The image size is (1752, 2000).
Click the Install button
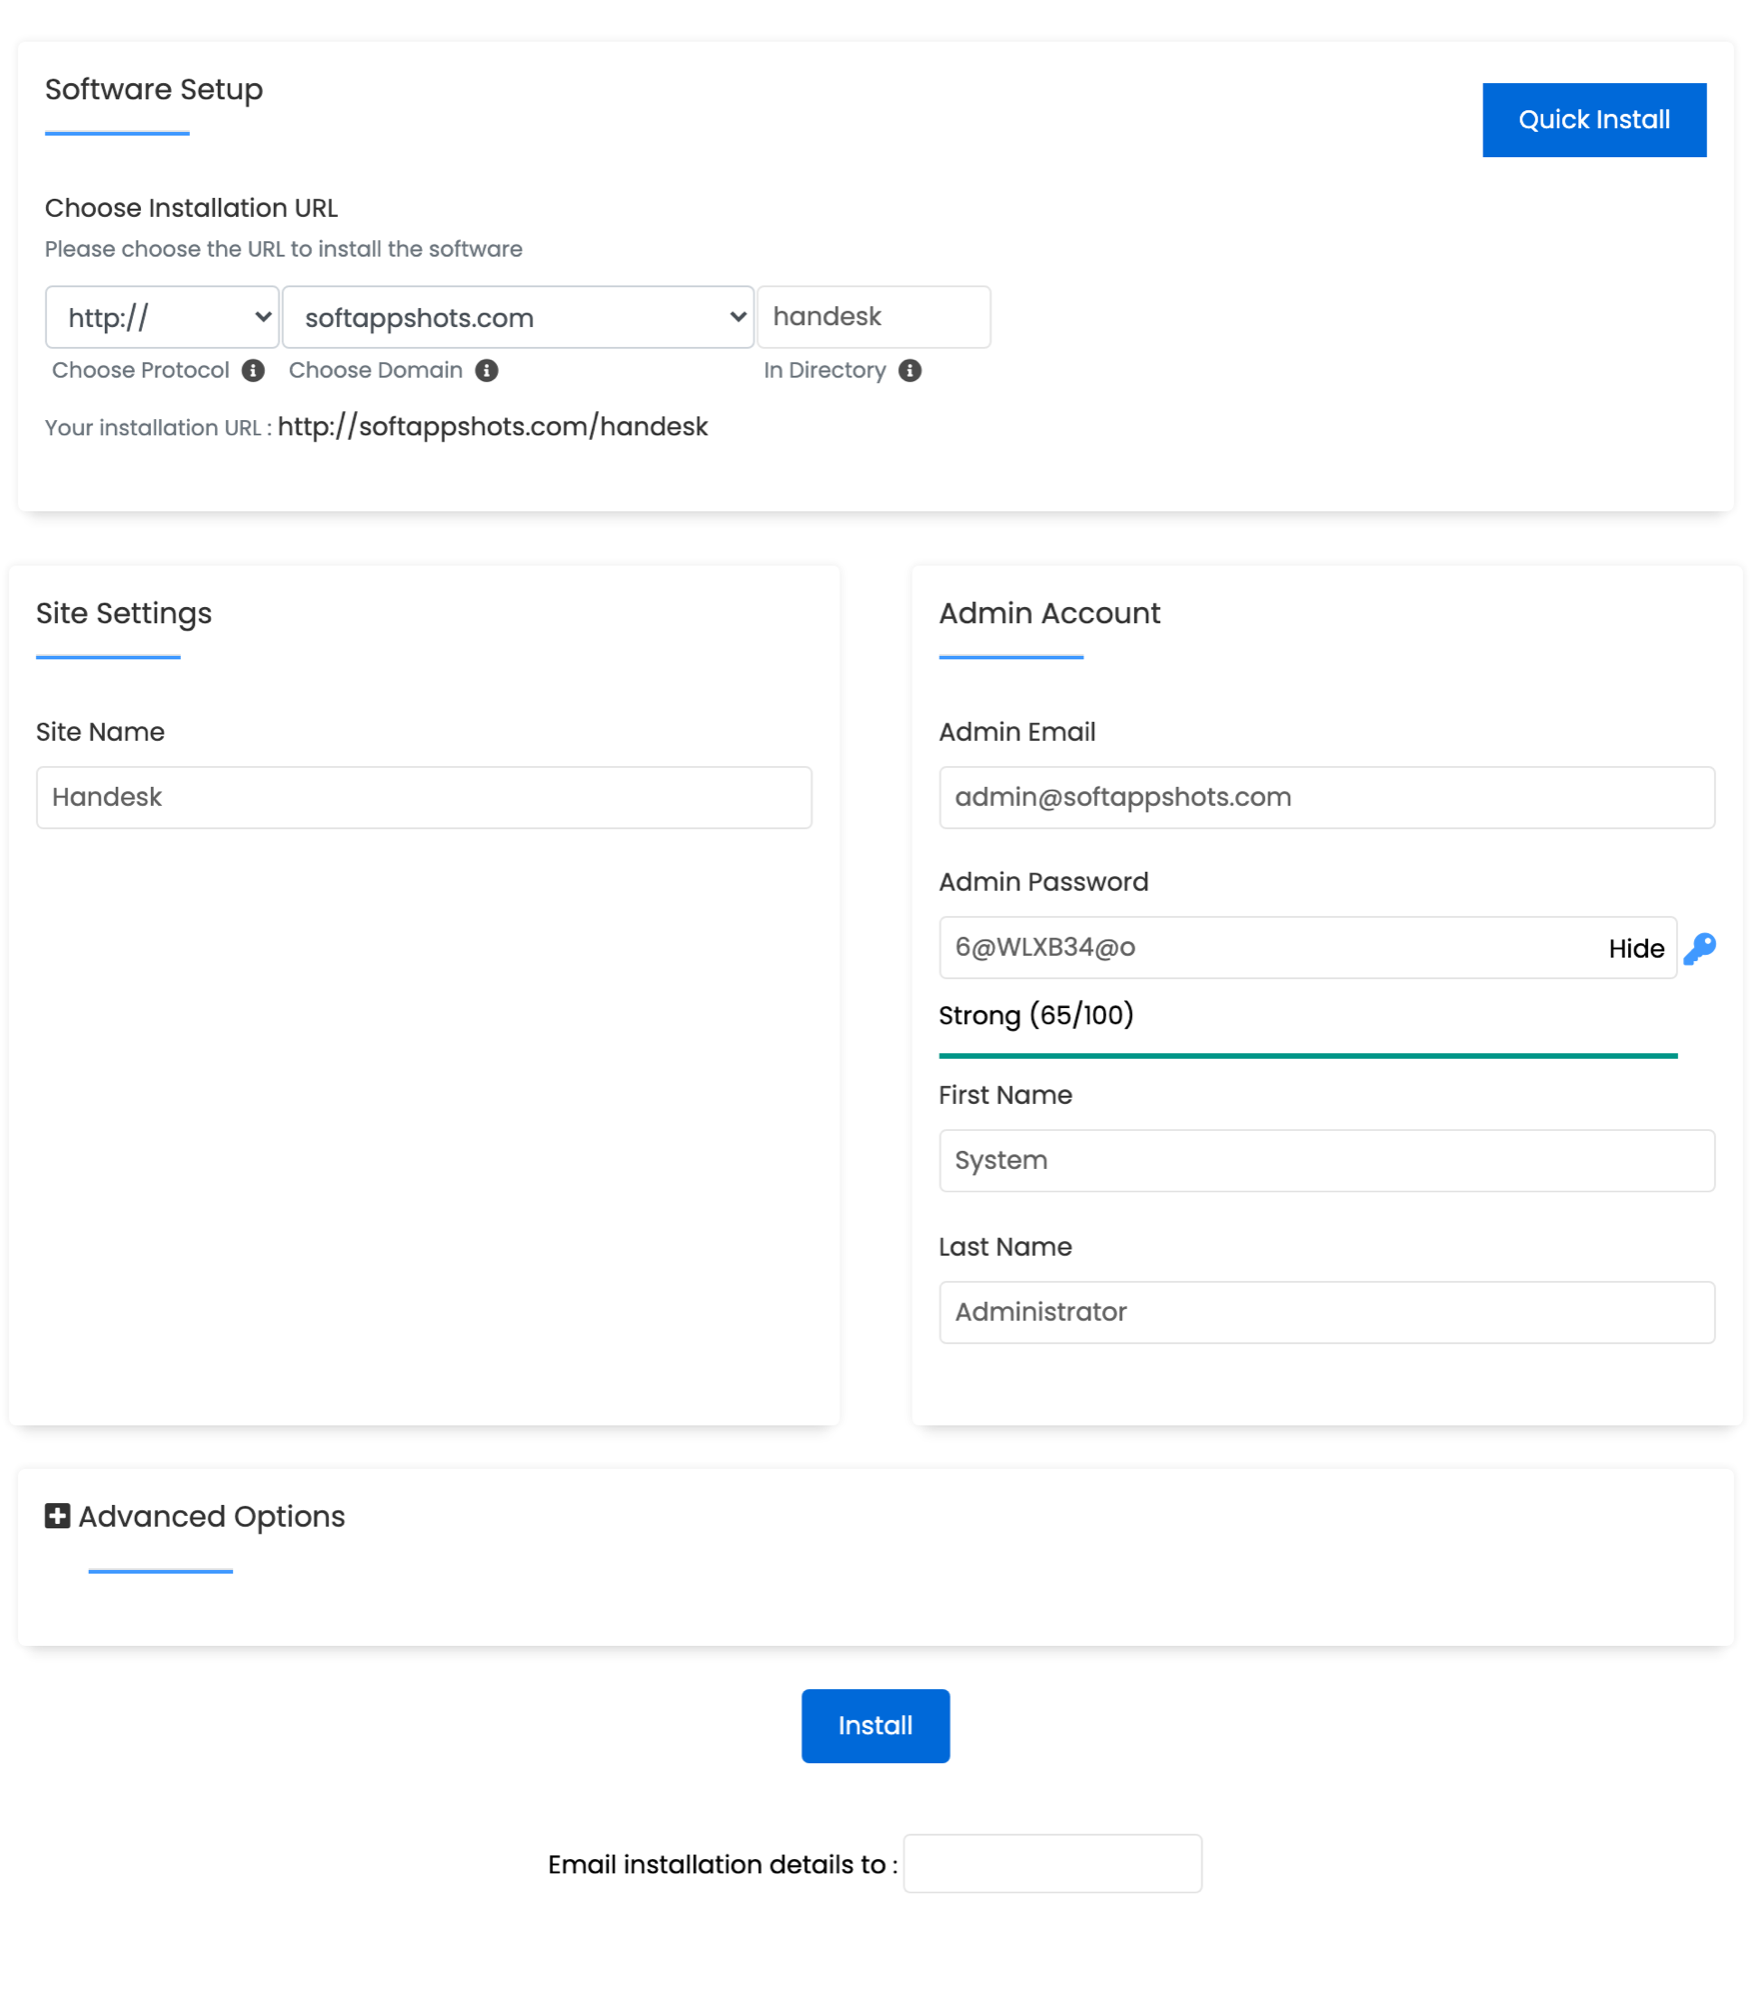point(875,1725)
